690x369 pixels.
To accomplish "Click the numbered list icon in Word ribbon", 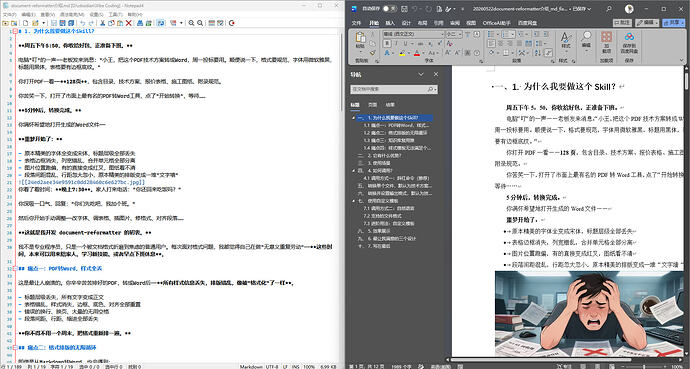I will tap(506, 34).
